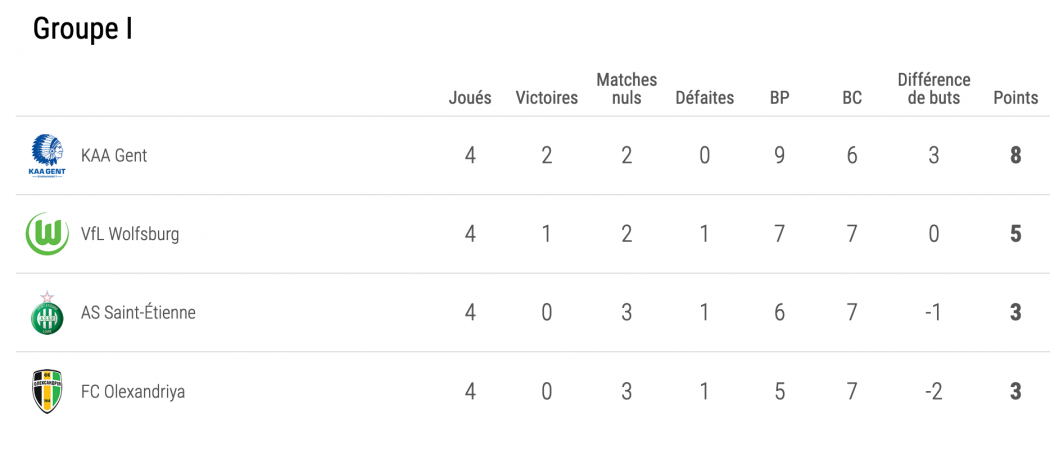Viewport: 1050px width, 460px height.
Task: Open the FC Olexandriya team name
Action: pos(133,392)
